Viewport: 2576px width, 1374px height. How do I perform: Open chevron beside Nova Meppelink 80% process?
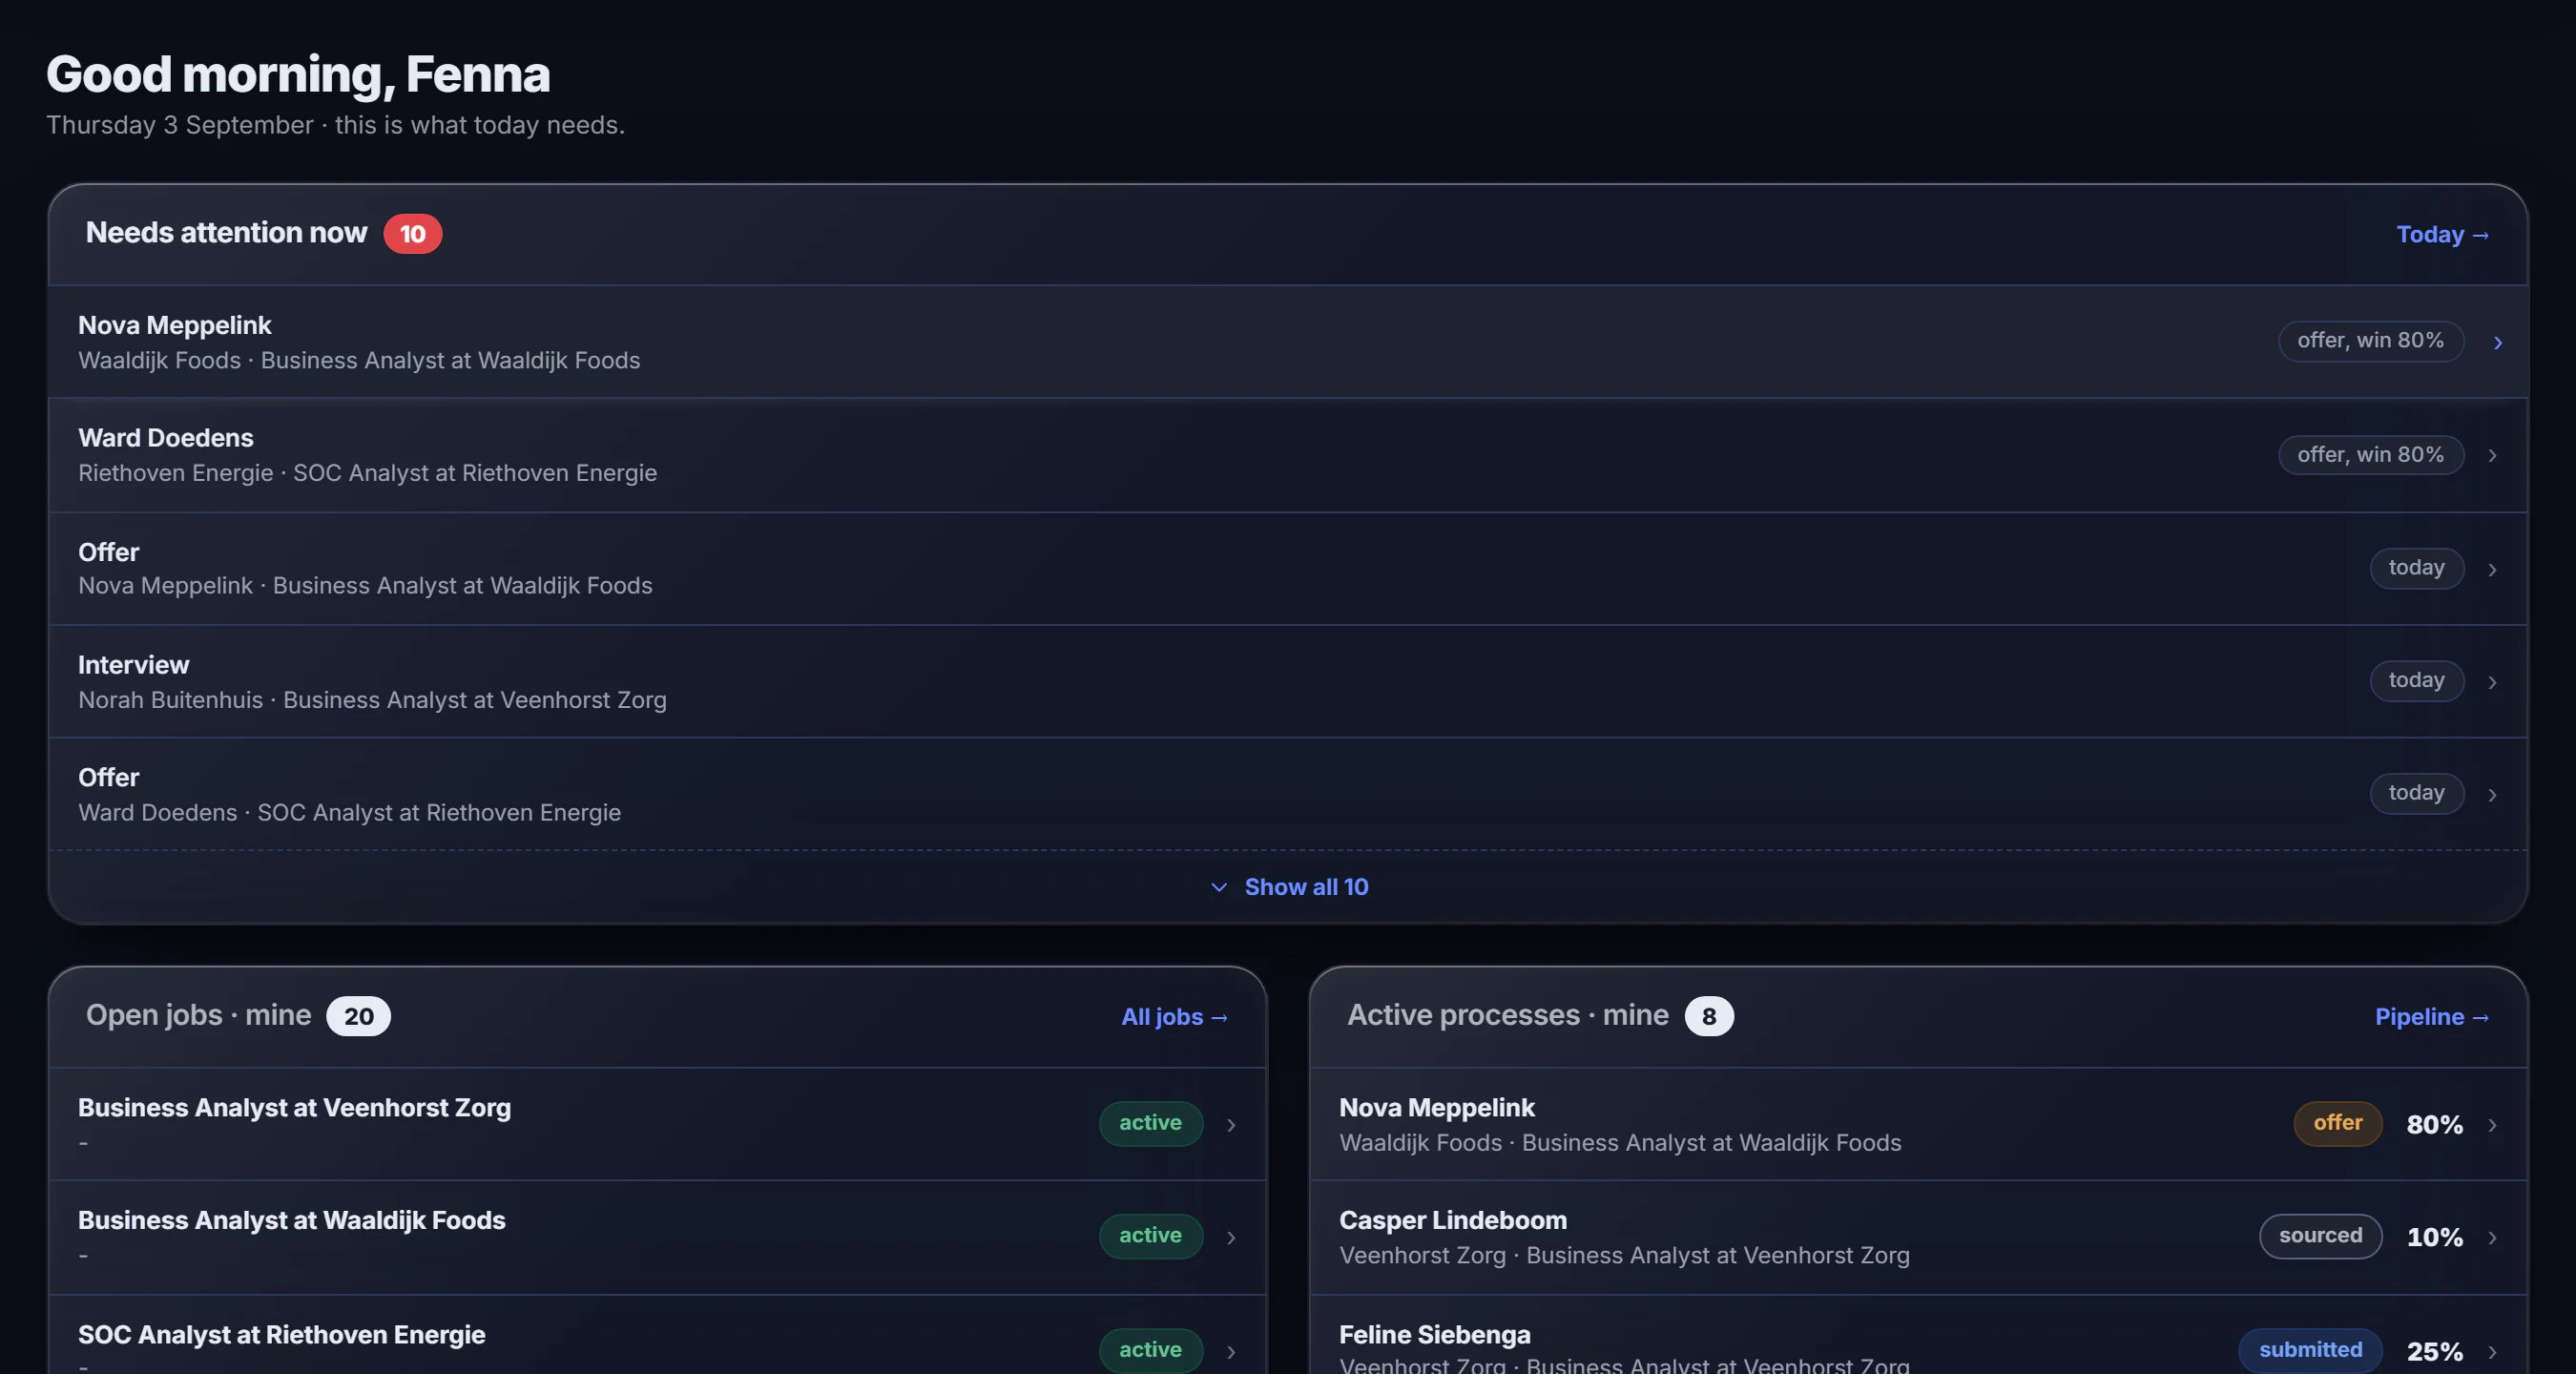2492,1125
